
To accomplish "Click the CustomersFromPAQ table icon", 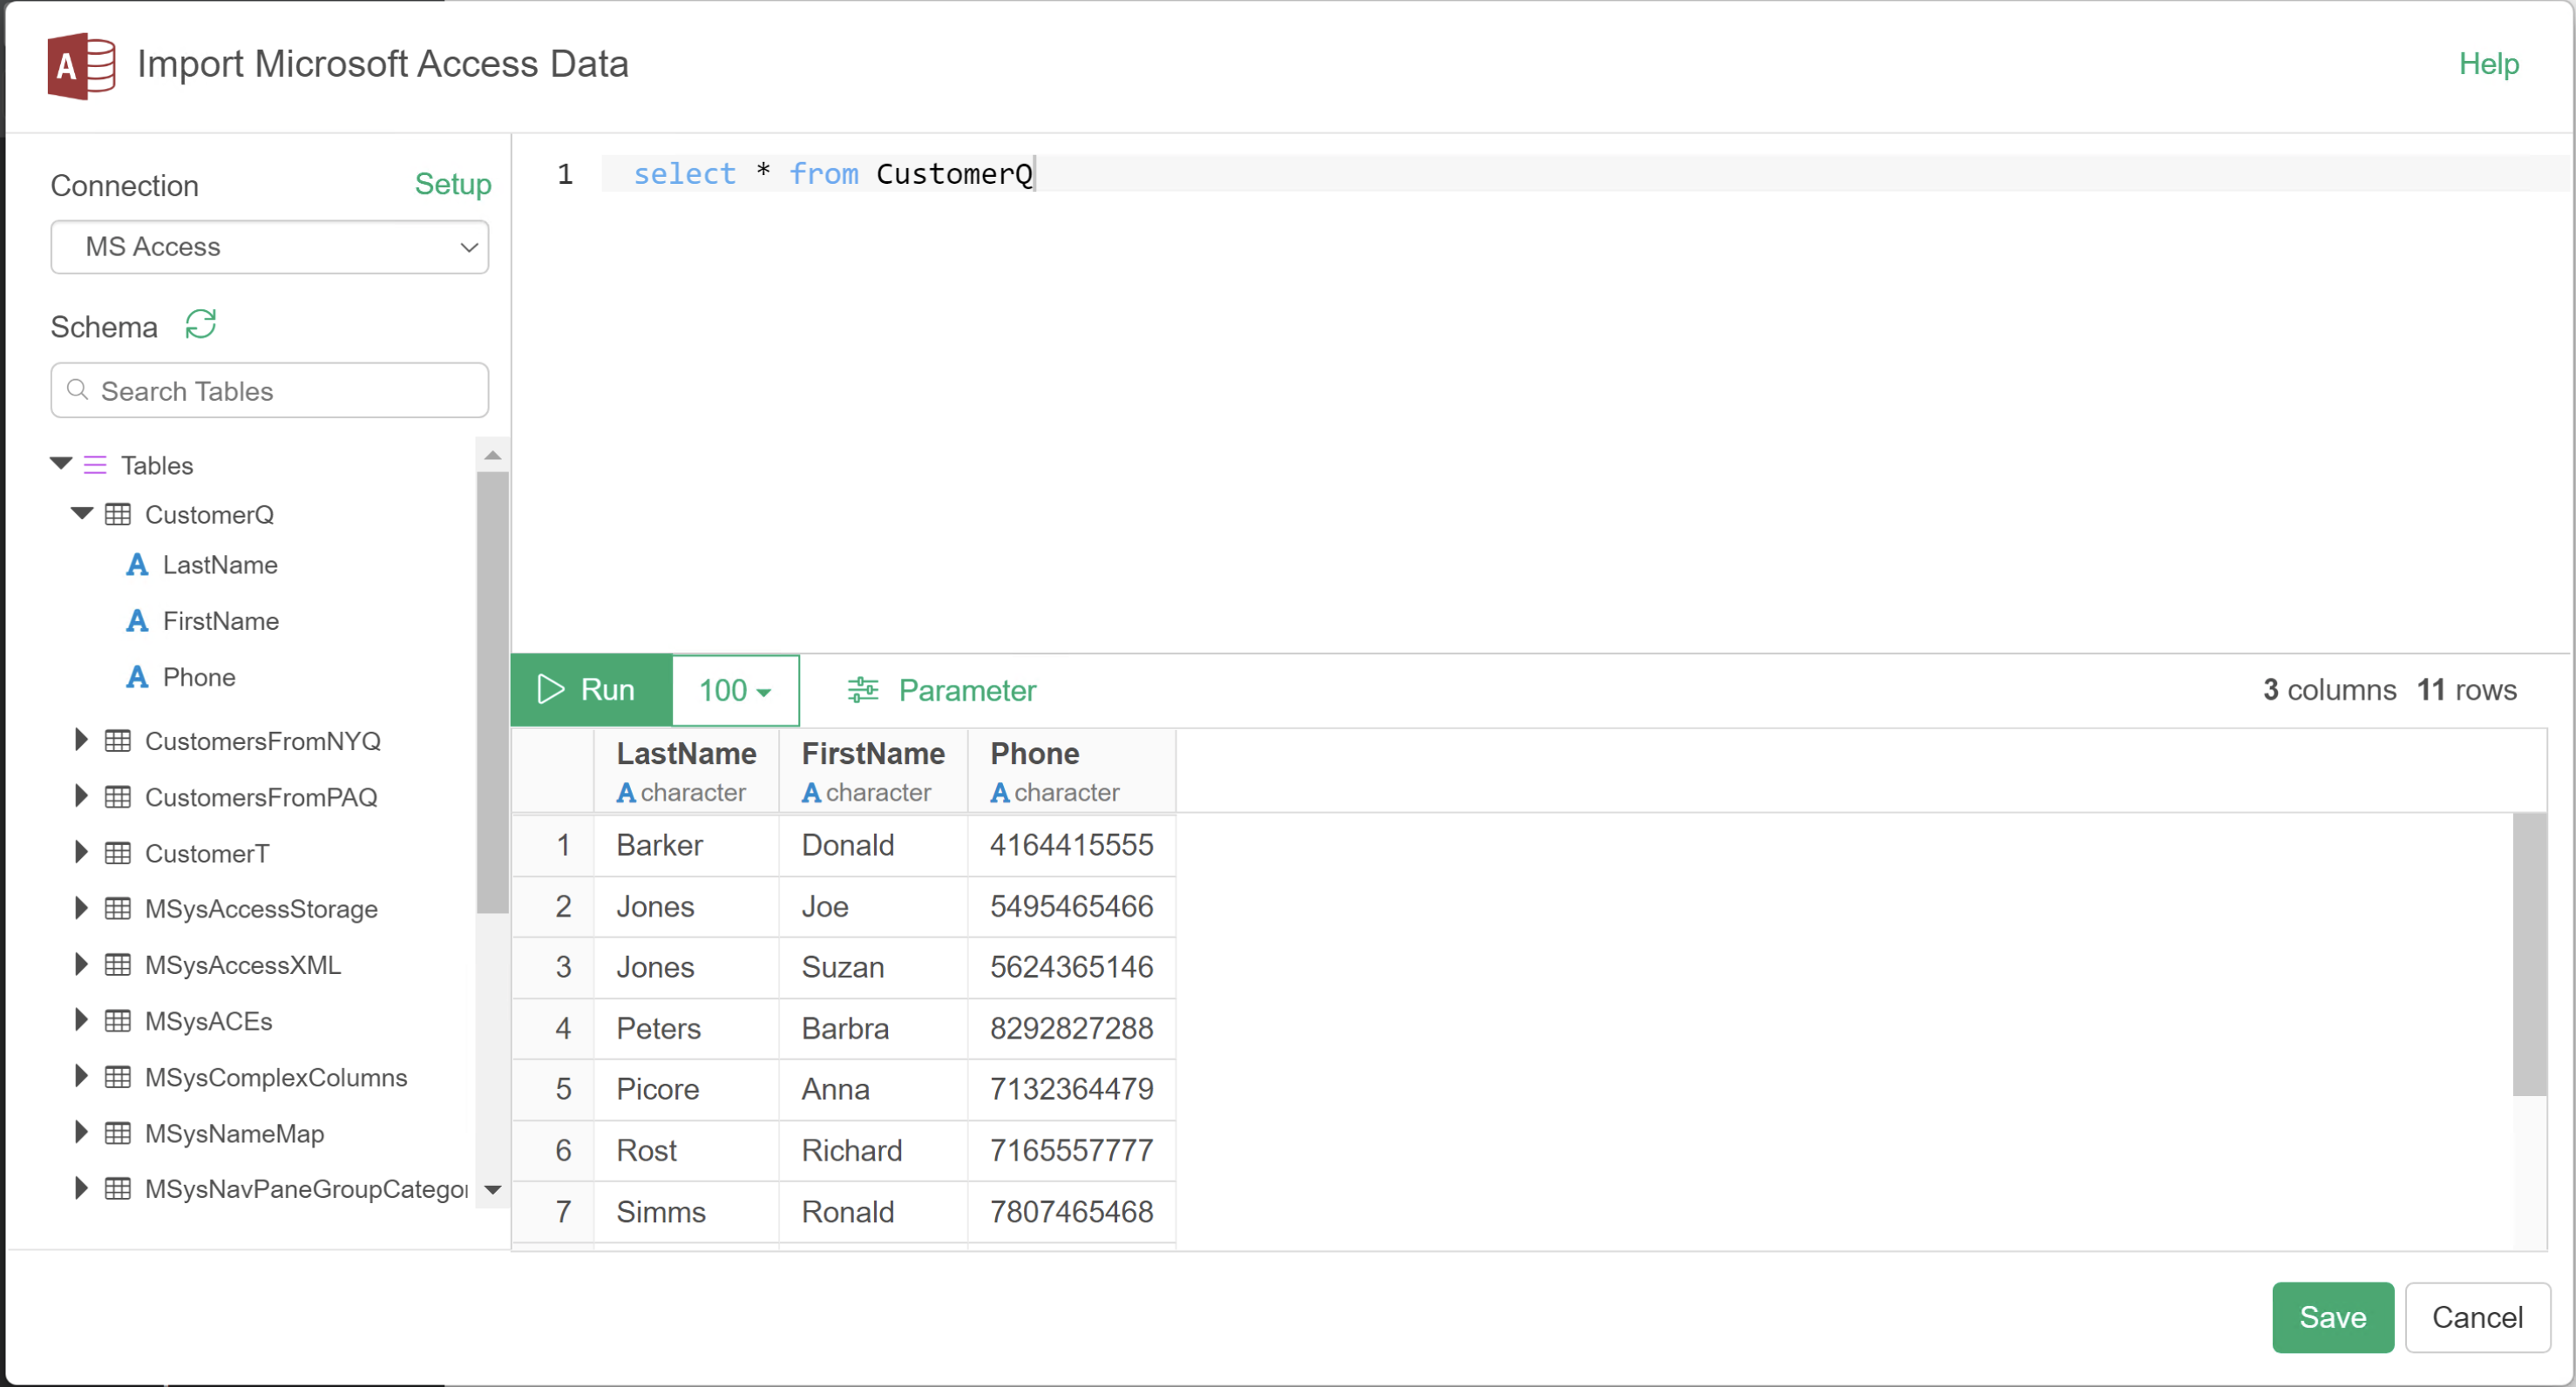I will tap(118, 796).
